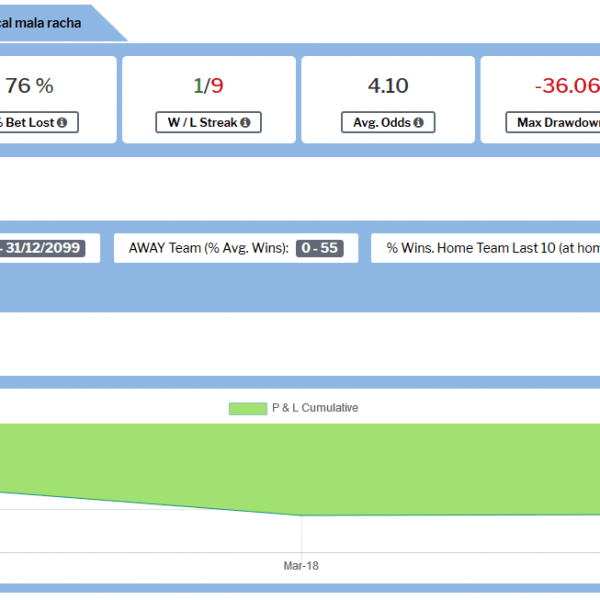Click the info icon beside Avg. Odds
The image size is (600, 600).
417,123
